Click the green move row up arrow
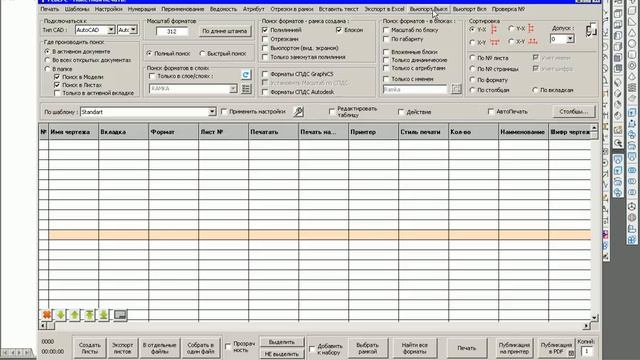Image resolution: width=640 pixels, height=360 pixels. click(x=75, y=315)
